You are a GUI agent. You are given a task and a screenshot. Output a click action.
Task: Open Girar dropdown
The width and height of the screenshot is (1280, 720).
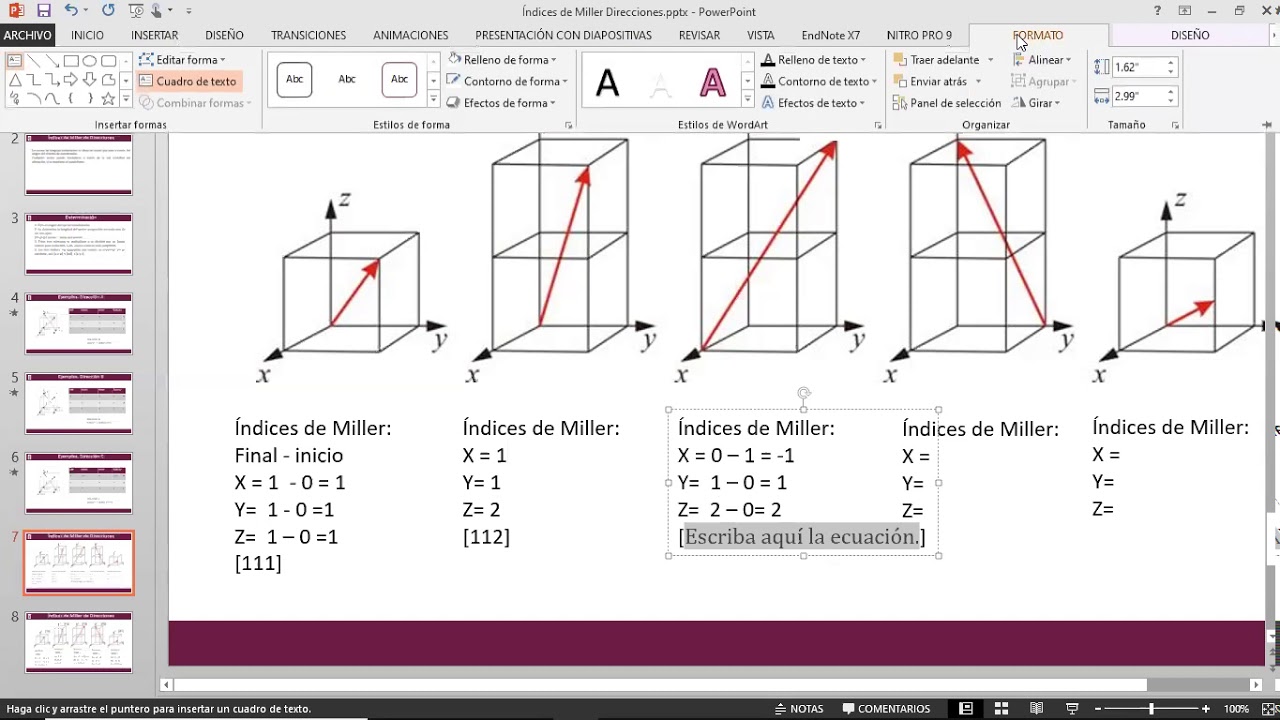click(1036, 103)
